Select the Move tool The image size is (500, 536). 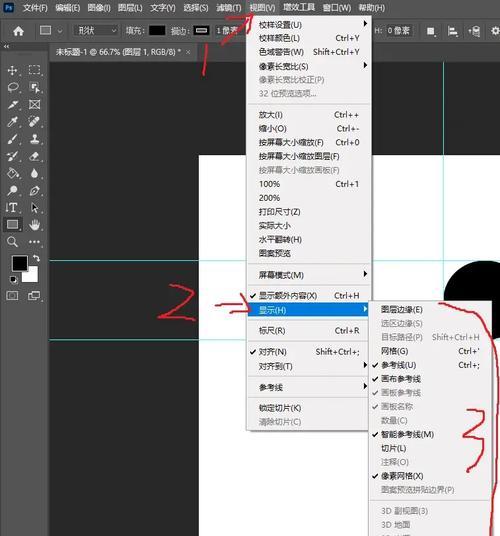[13, 70]
